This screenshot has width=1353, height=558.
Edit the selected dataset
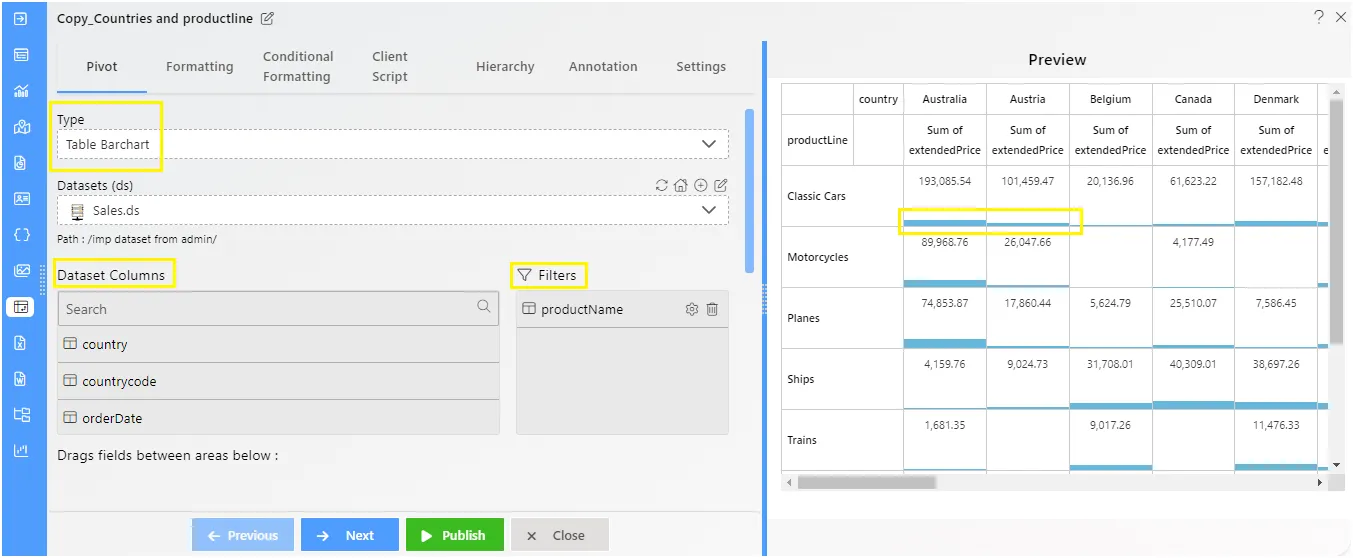coord(721,185)
